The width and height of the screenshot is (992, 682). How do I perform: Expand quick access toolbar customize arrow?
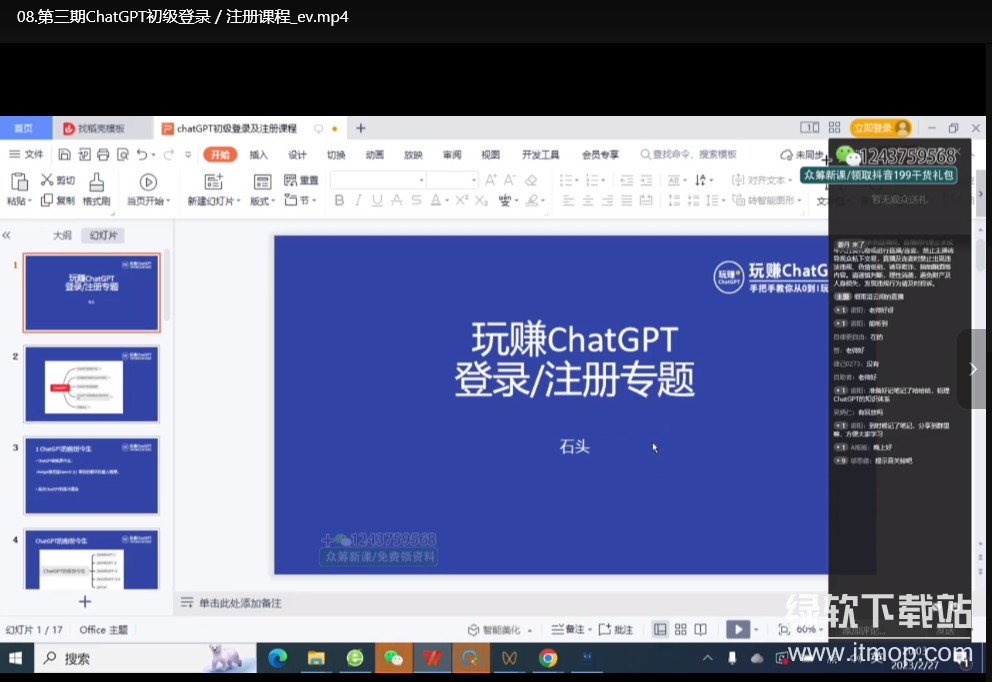pos(188,154)
